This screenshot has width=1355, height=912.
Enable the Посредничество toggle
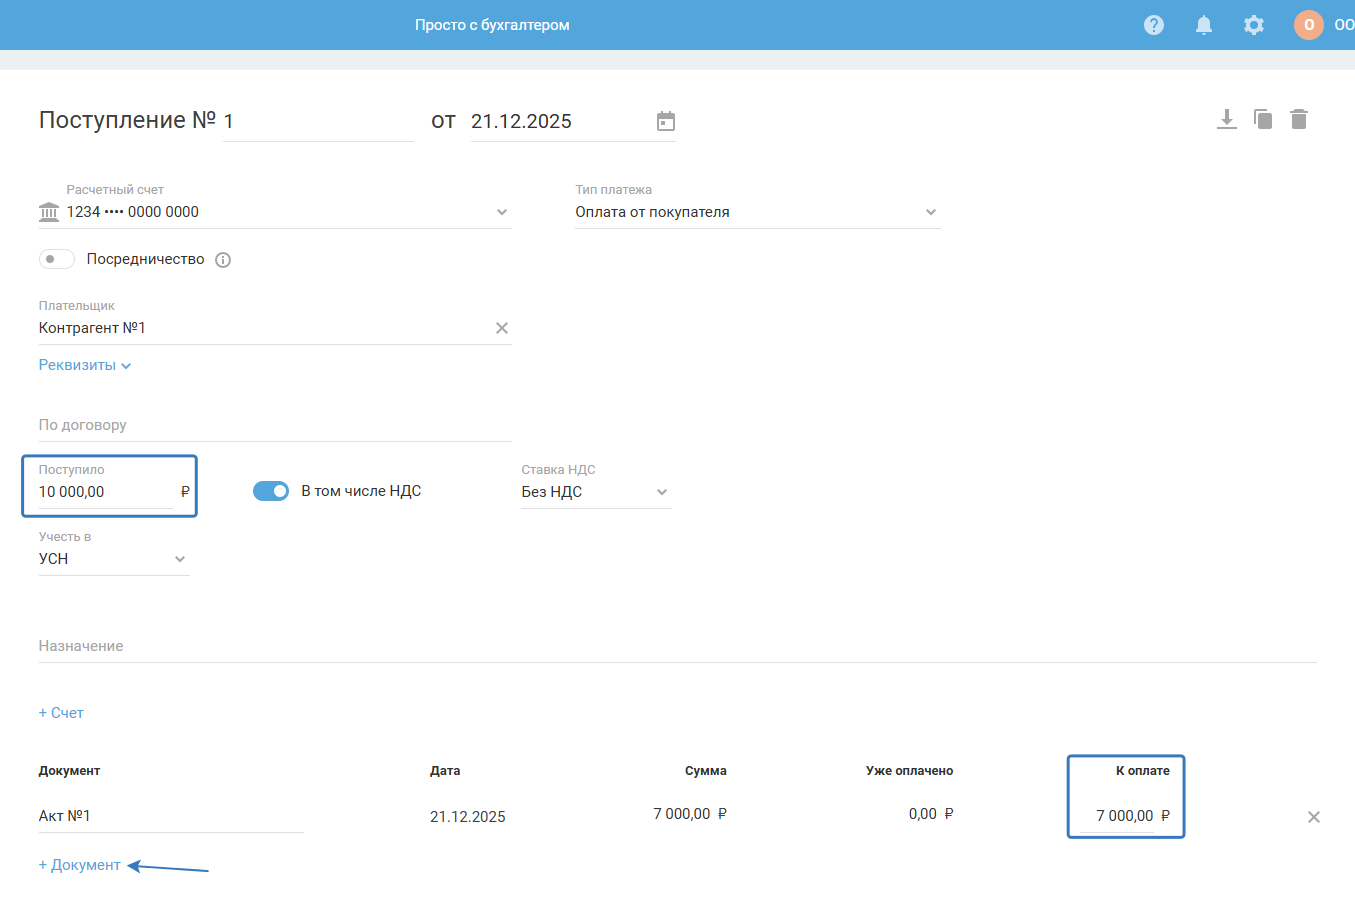(x=57, y=259)
